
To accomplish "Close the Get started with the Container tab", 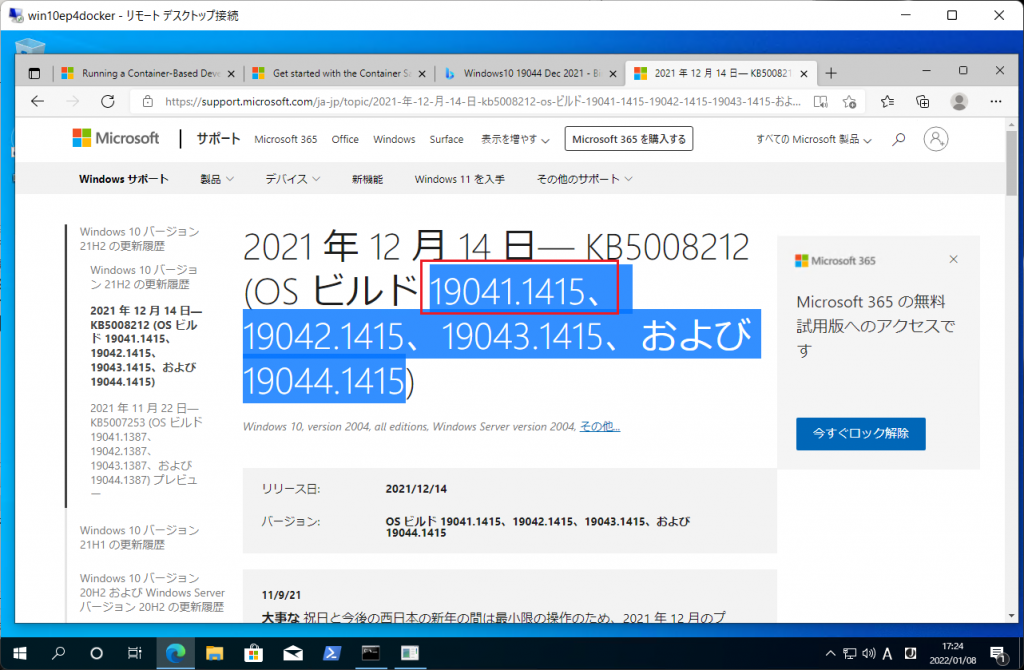I will click(x=422, y=74).
